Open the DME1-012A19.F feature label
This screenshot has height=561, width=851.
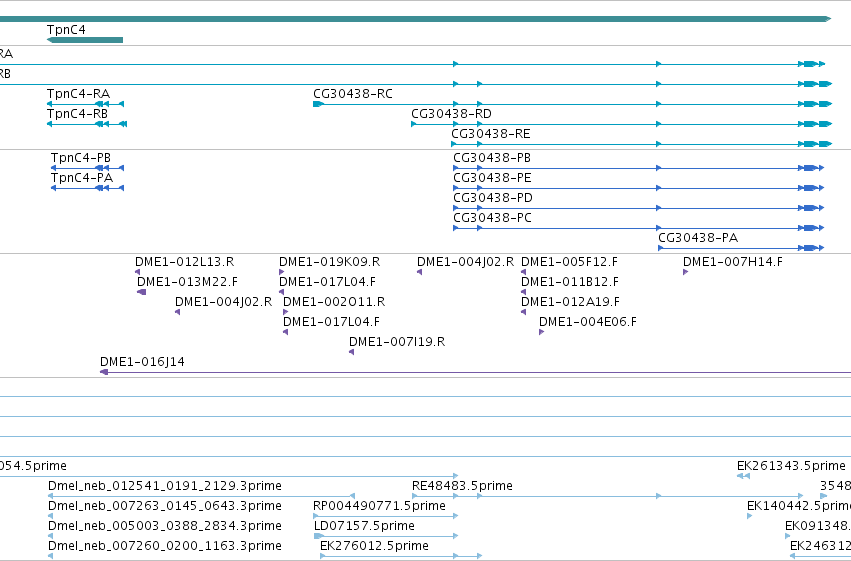click(570, 302)
